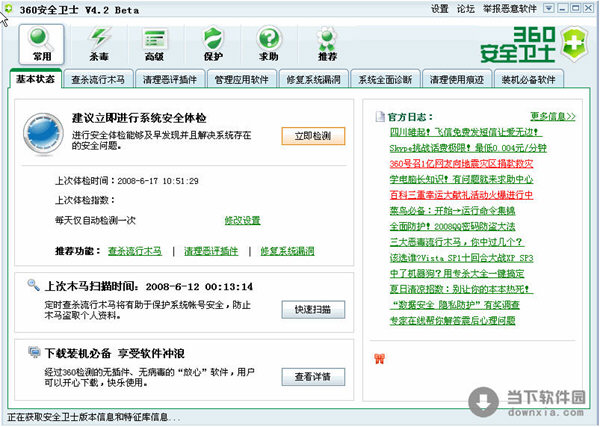Open the 求助 help icon
600x427 pixels.
[x=269, y=44]
